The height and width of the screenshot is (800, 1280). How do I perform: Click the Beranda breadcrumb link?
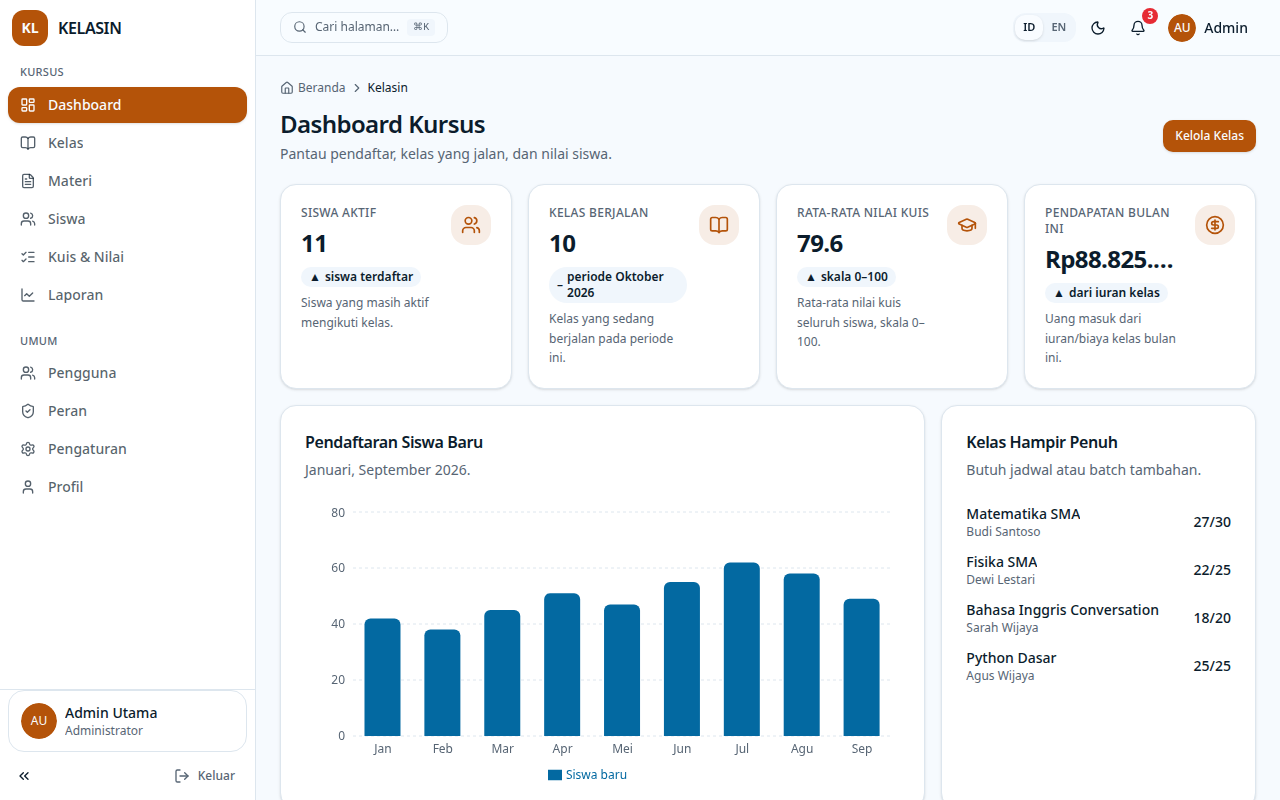(313, 88)
